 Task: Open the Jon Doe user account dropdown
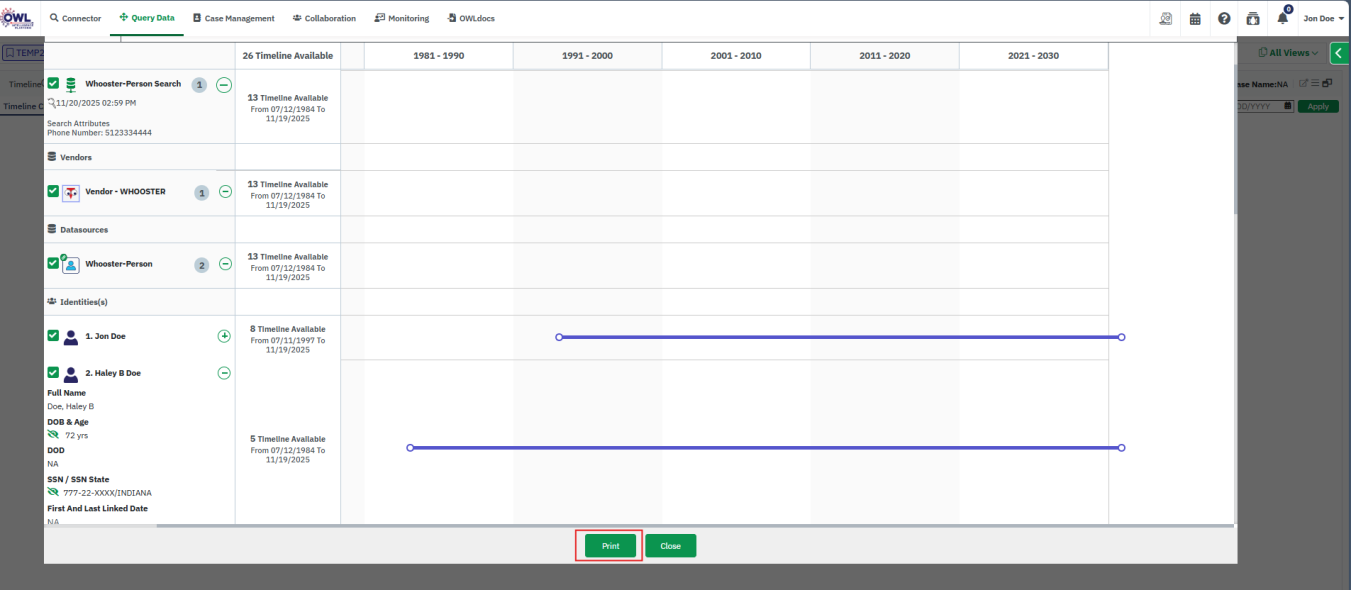1324,19
